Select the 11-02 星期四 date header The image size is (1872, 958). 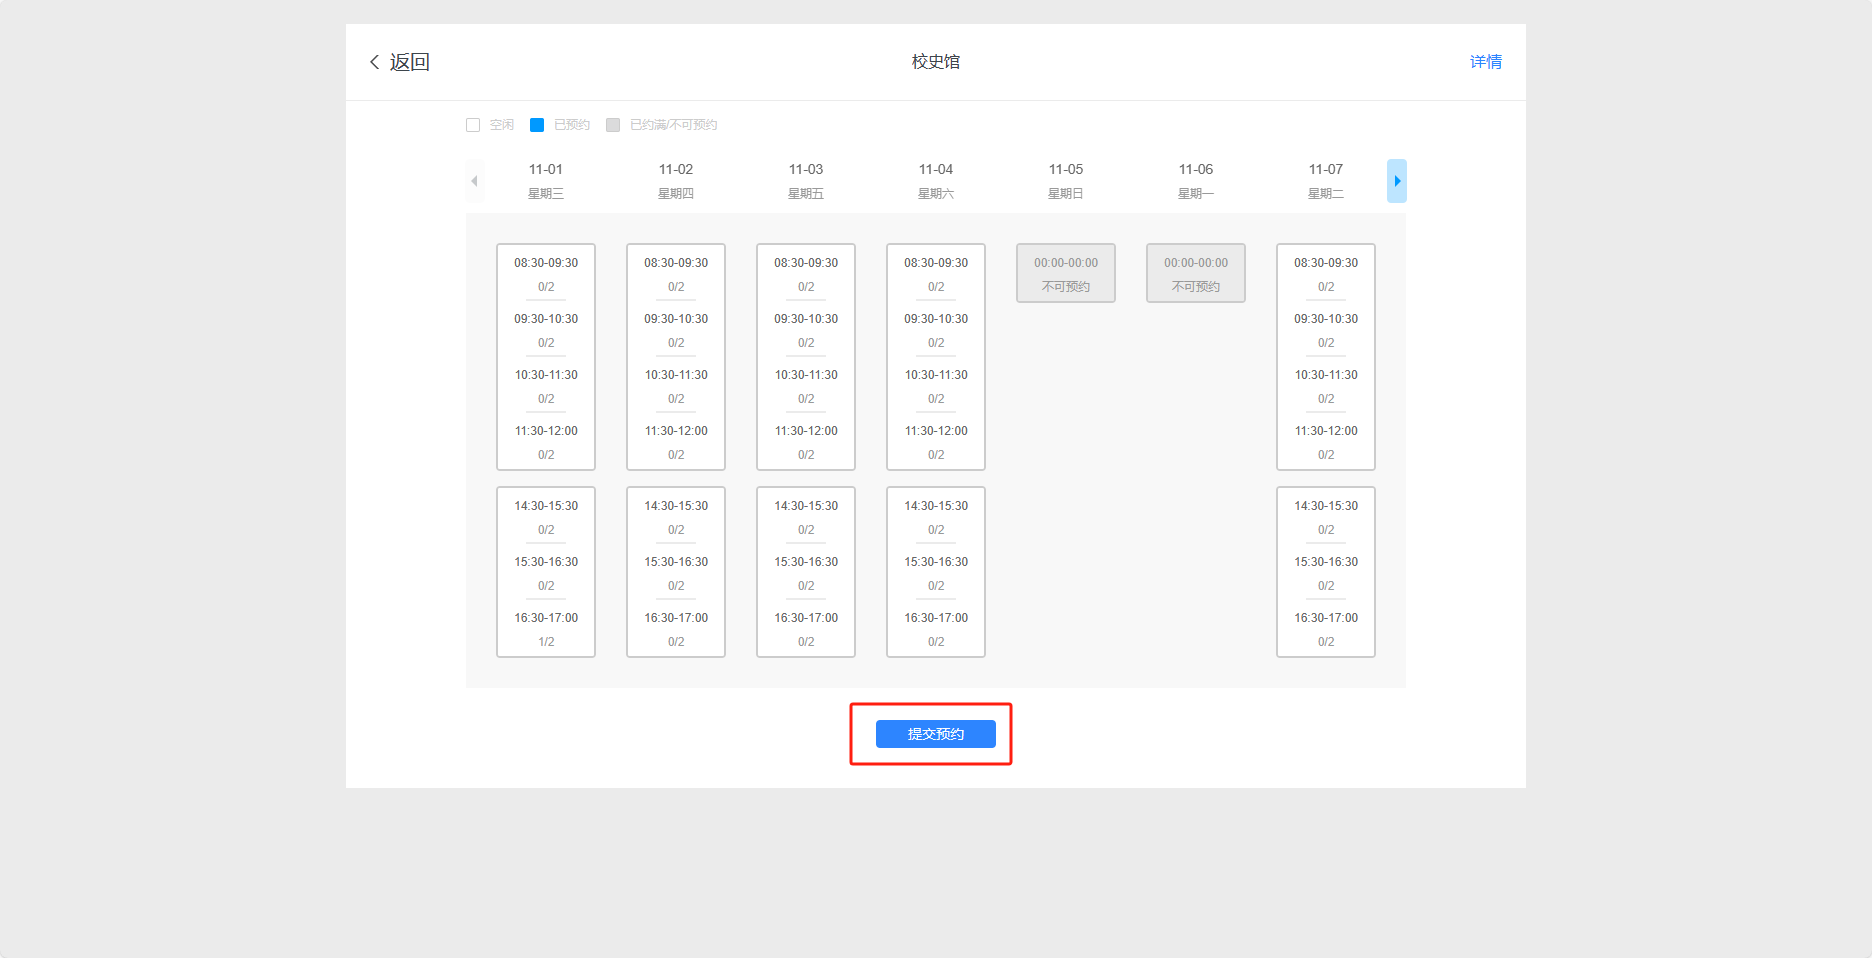point(676,181)
